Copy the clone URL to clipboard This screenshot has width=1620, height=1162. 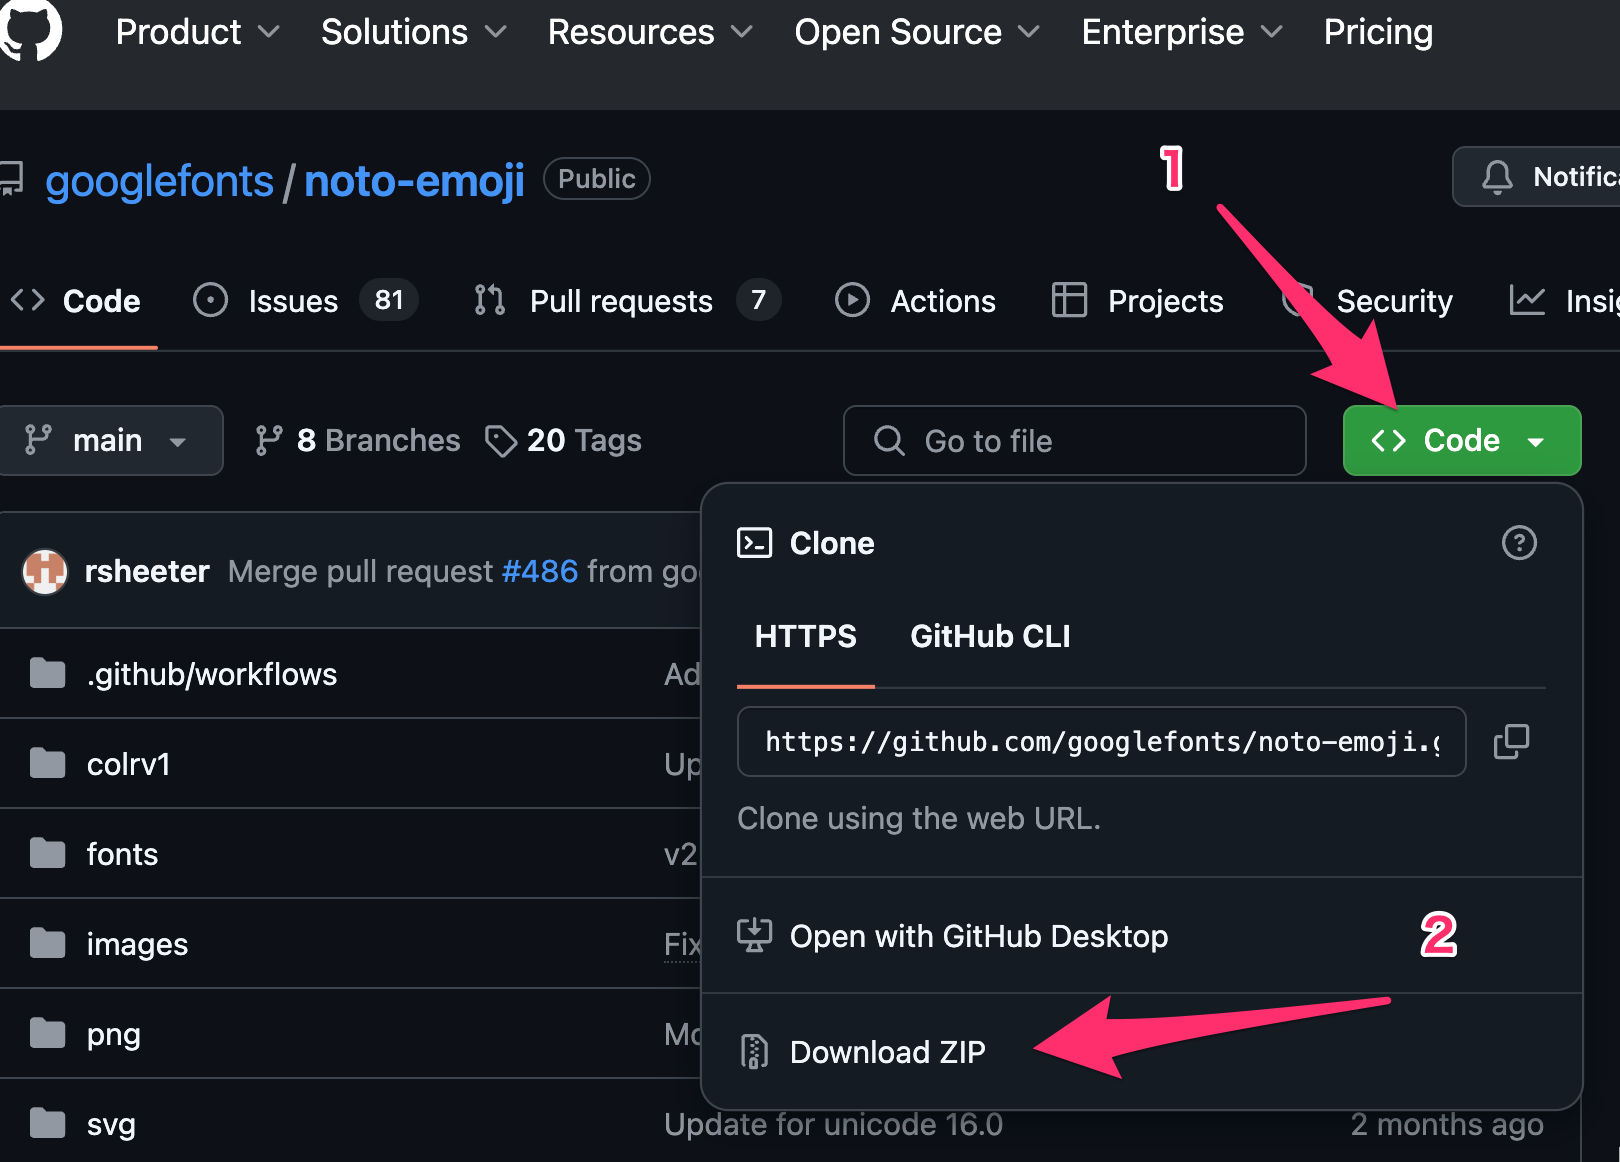pyautogui.click(x=1511, y=742)
